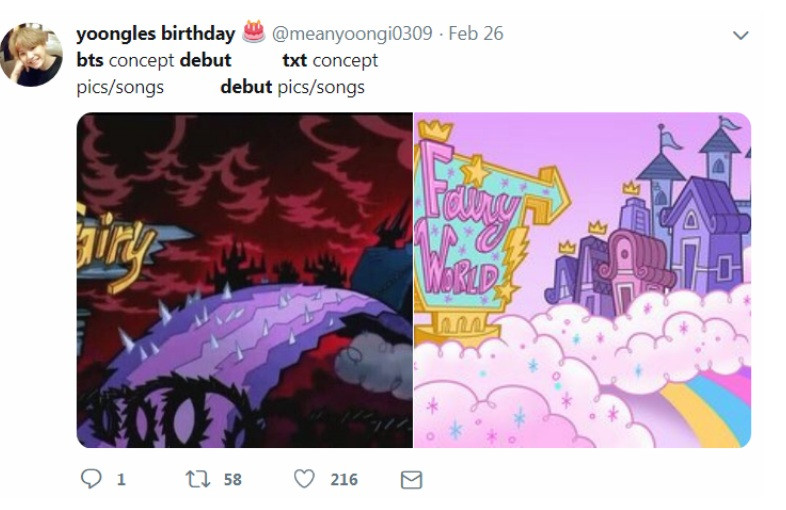View the pink Fairy World image
Image resolution: width=786 pixels, height=510 pixels.
582,280
